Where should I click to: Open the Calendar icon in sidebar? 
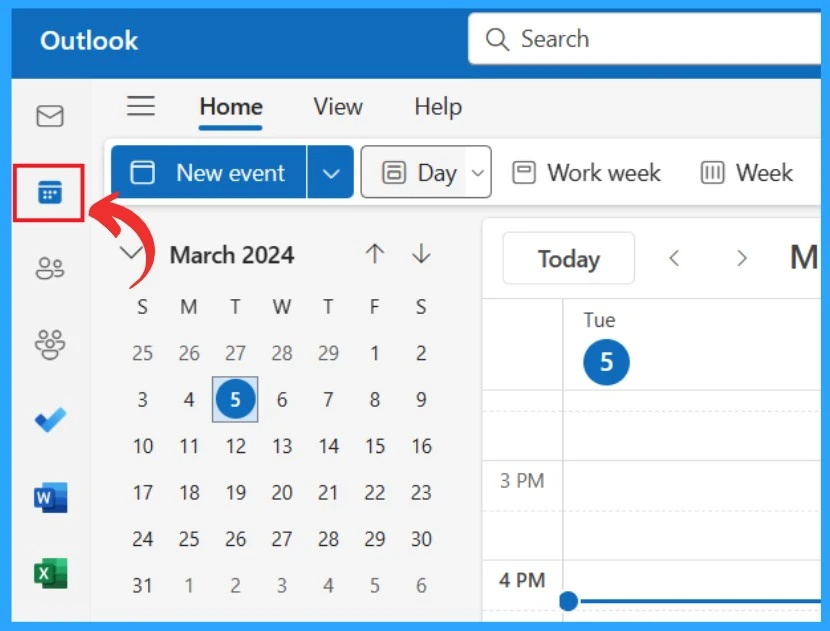(x=50, y=192)
